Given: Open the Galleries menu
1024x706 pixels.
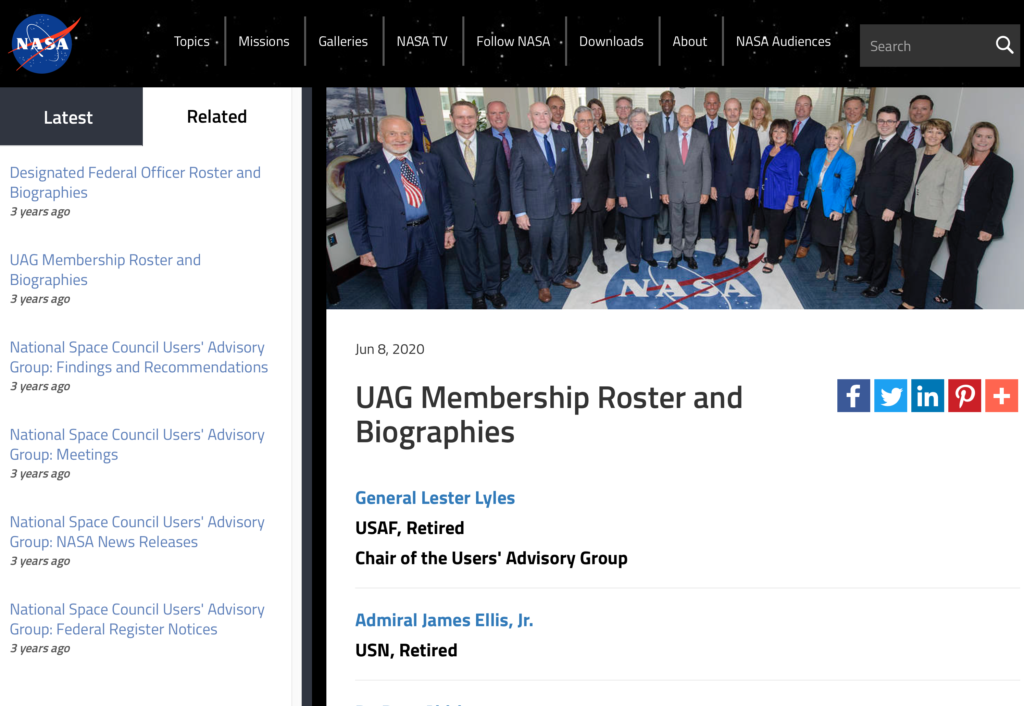Looking at the screenshot, I should coord(343,41).
